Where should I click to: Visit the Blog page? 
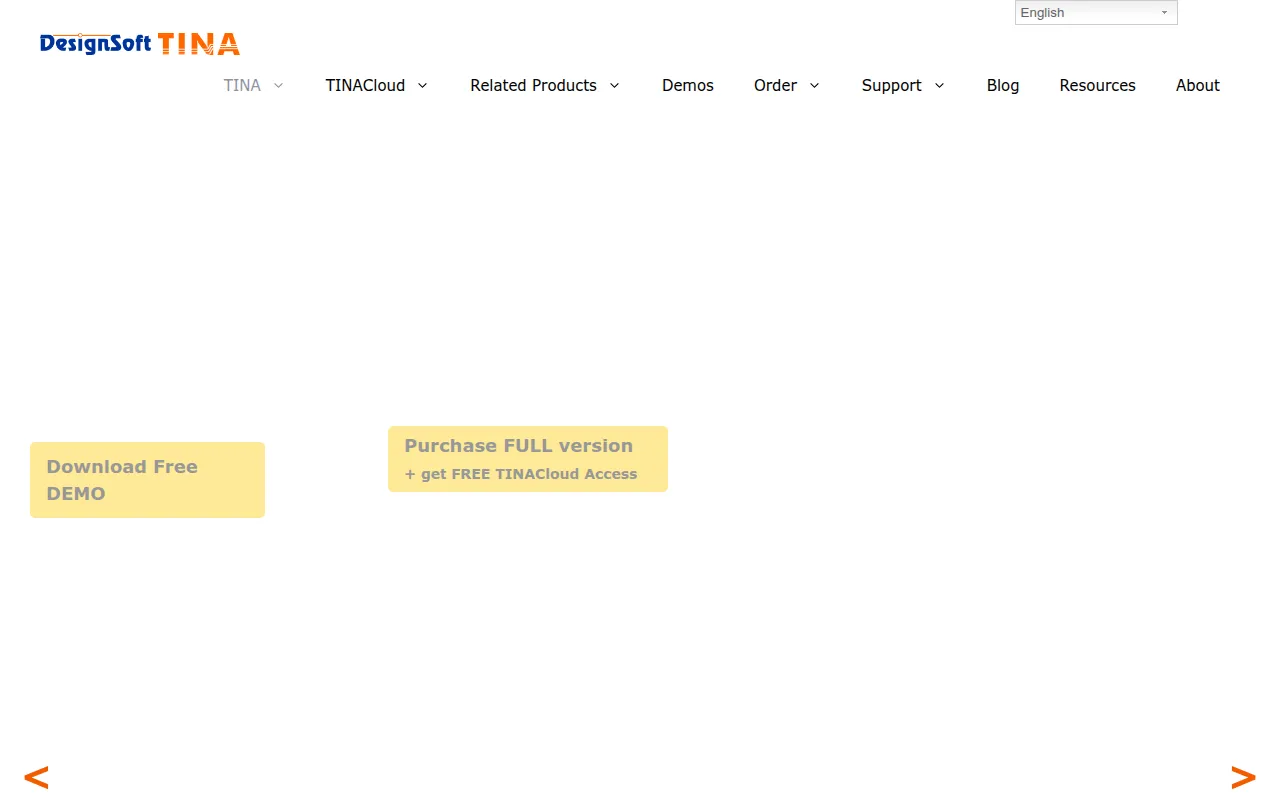coord(1003,86)
